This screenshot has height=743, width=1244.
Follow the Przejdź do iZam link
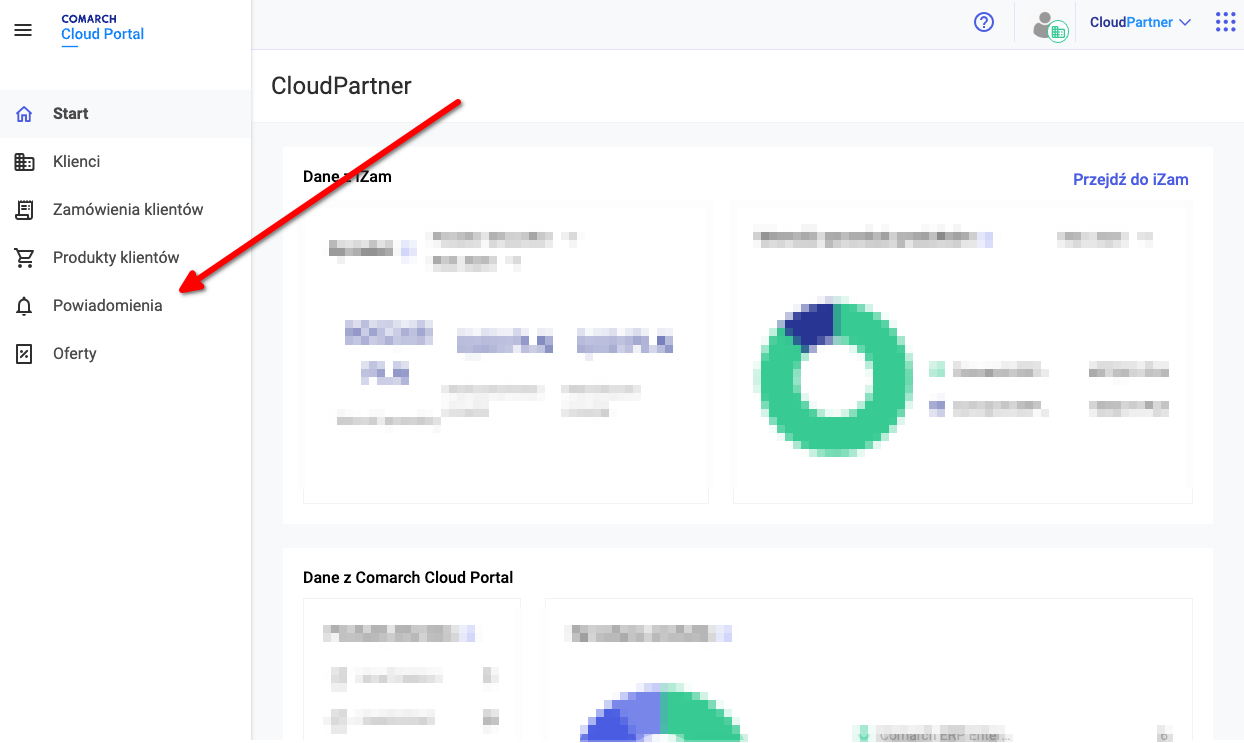coord(1130,180)
